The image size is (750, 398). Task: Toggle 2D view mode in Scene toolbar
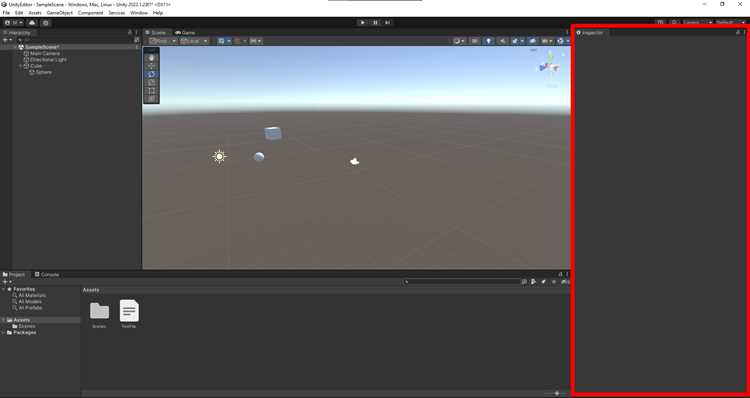point(474,41)
